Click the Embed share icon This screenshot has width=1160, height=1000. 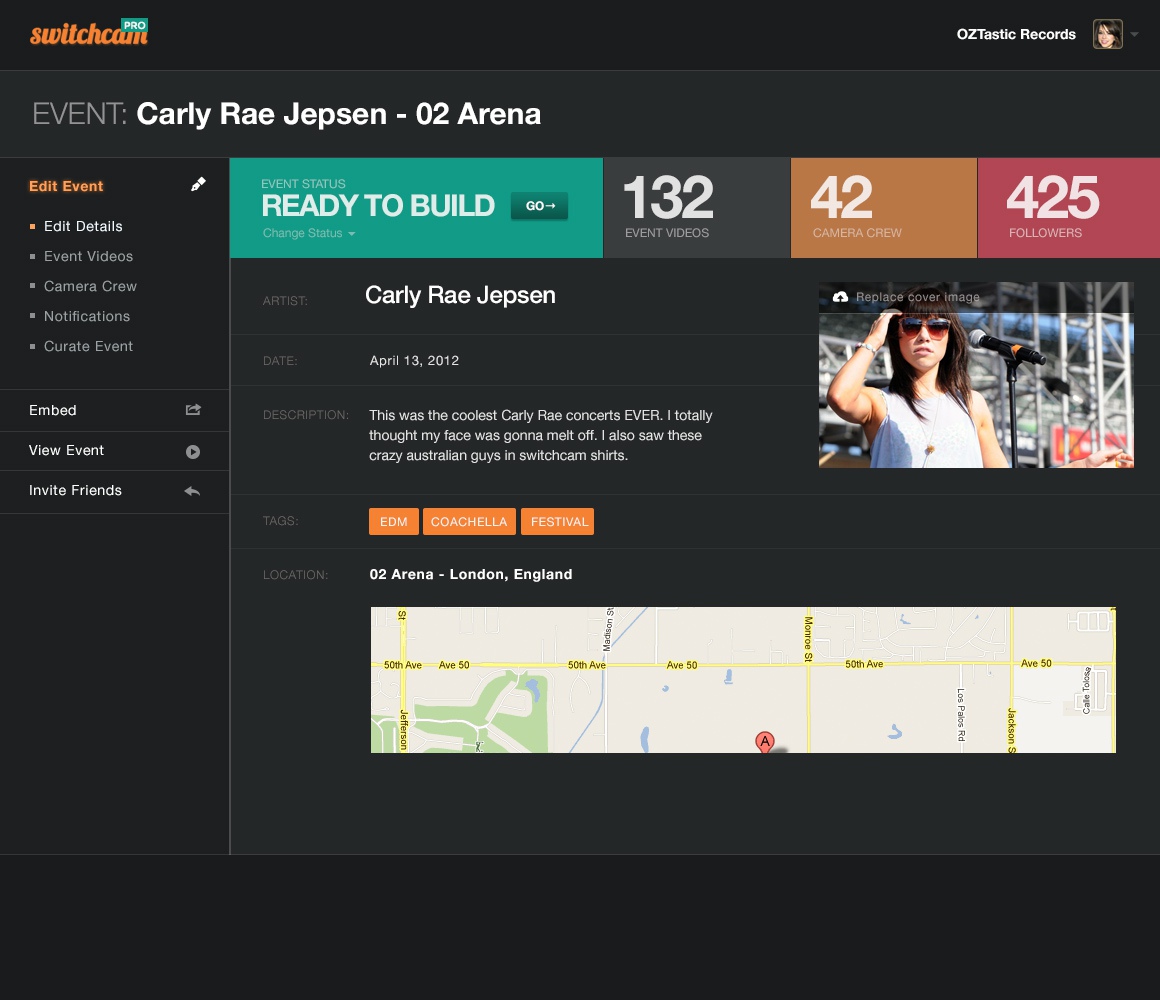193,410
